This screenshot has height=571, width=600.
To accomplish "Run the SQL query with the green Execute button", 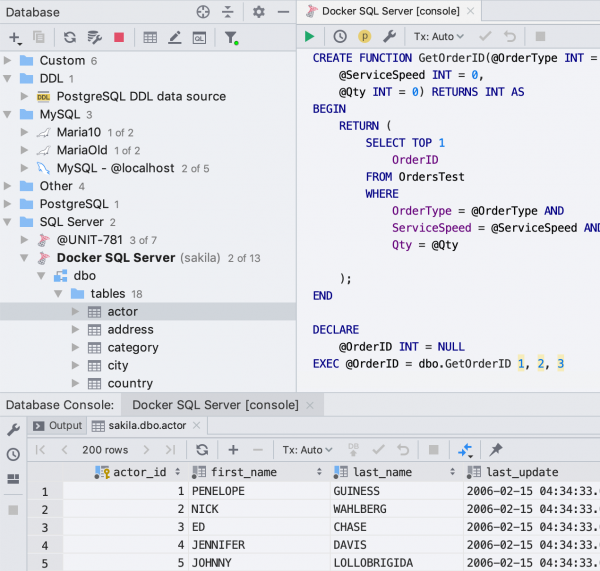I will pos(310,37).
